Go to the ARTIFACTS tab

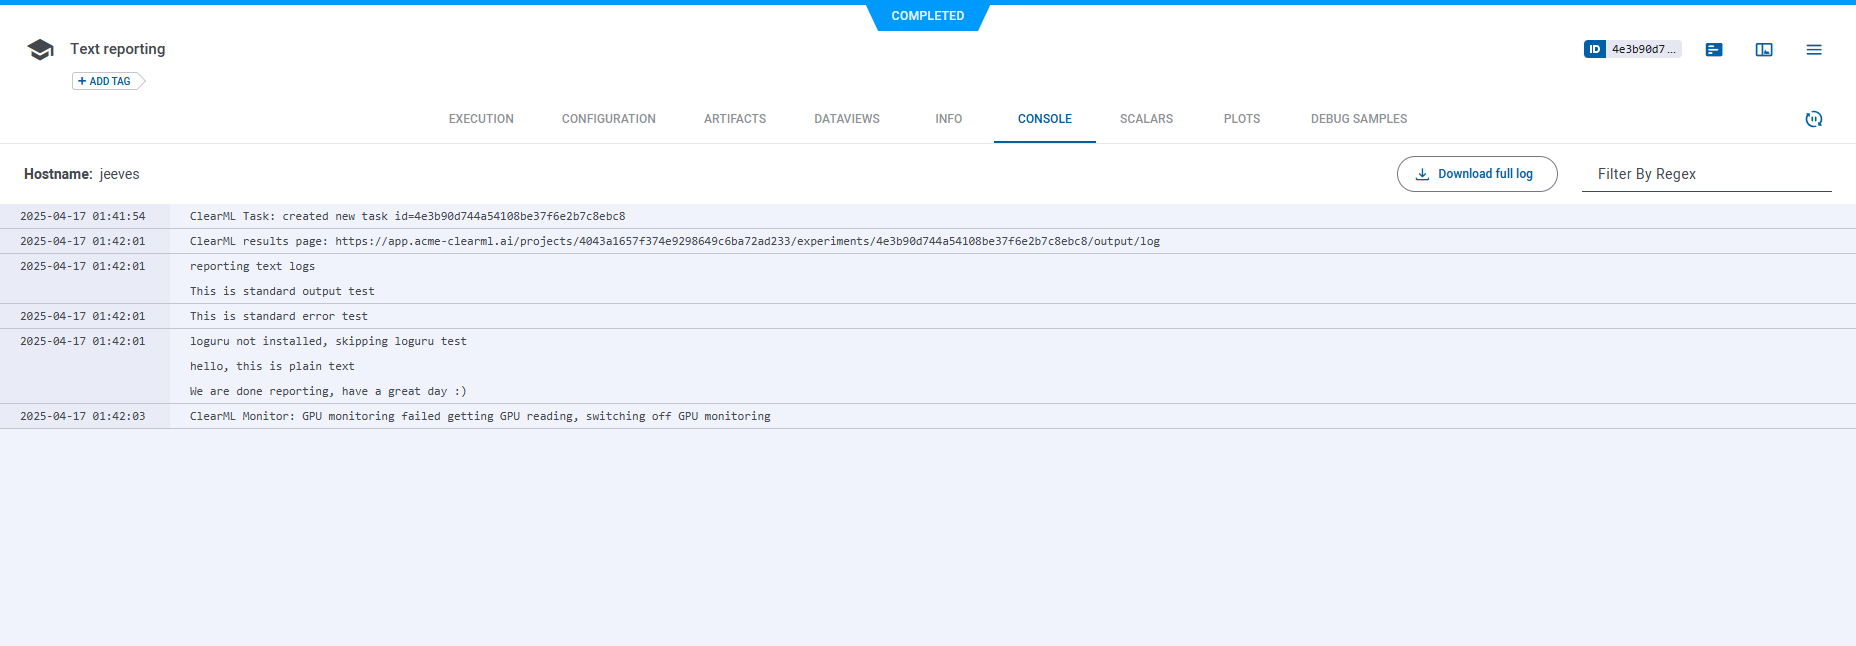point(735,119)
